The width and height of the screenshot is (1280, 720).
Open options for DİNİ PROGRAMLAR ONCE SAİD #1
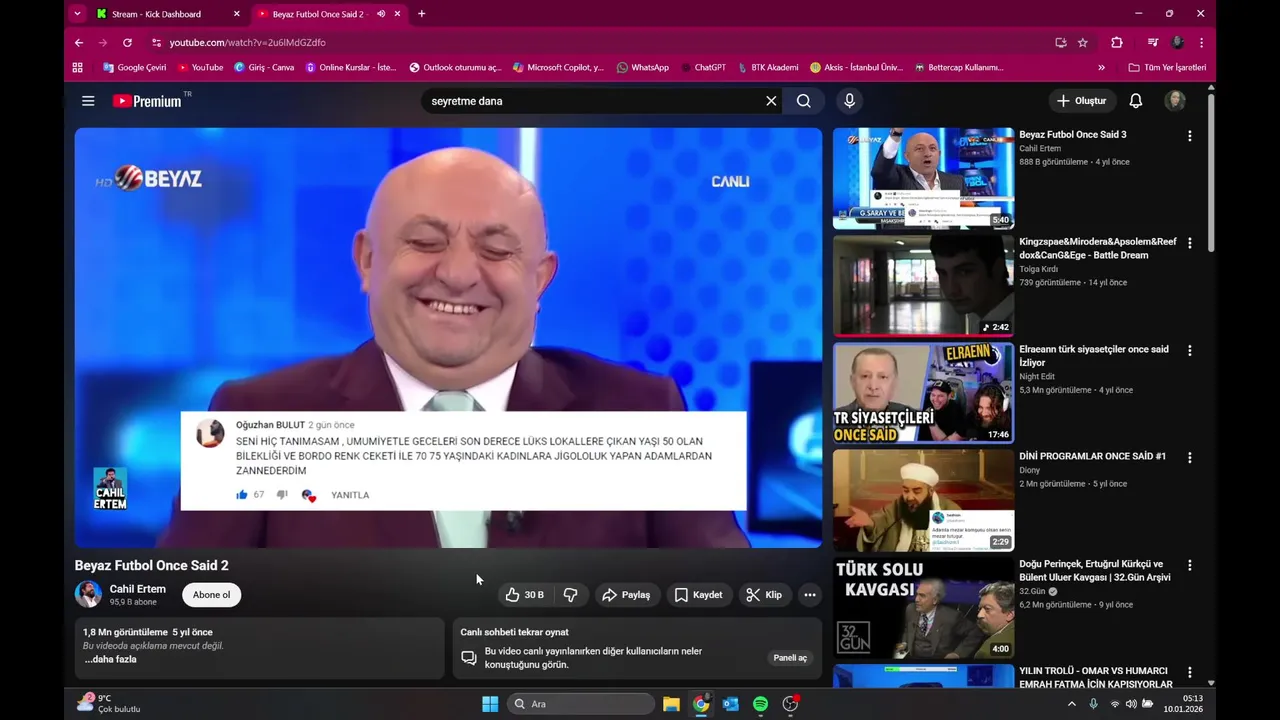1189,458
